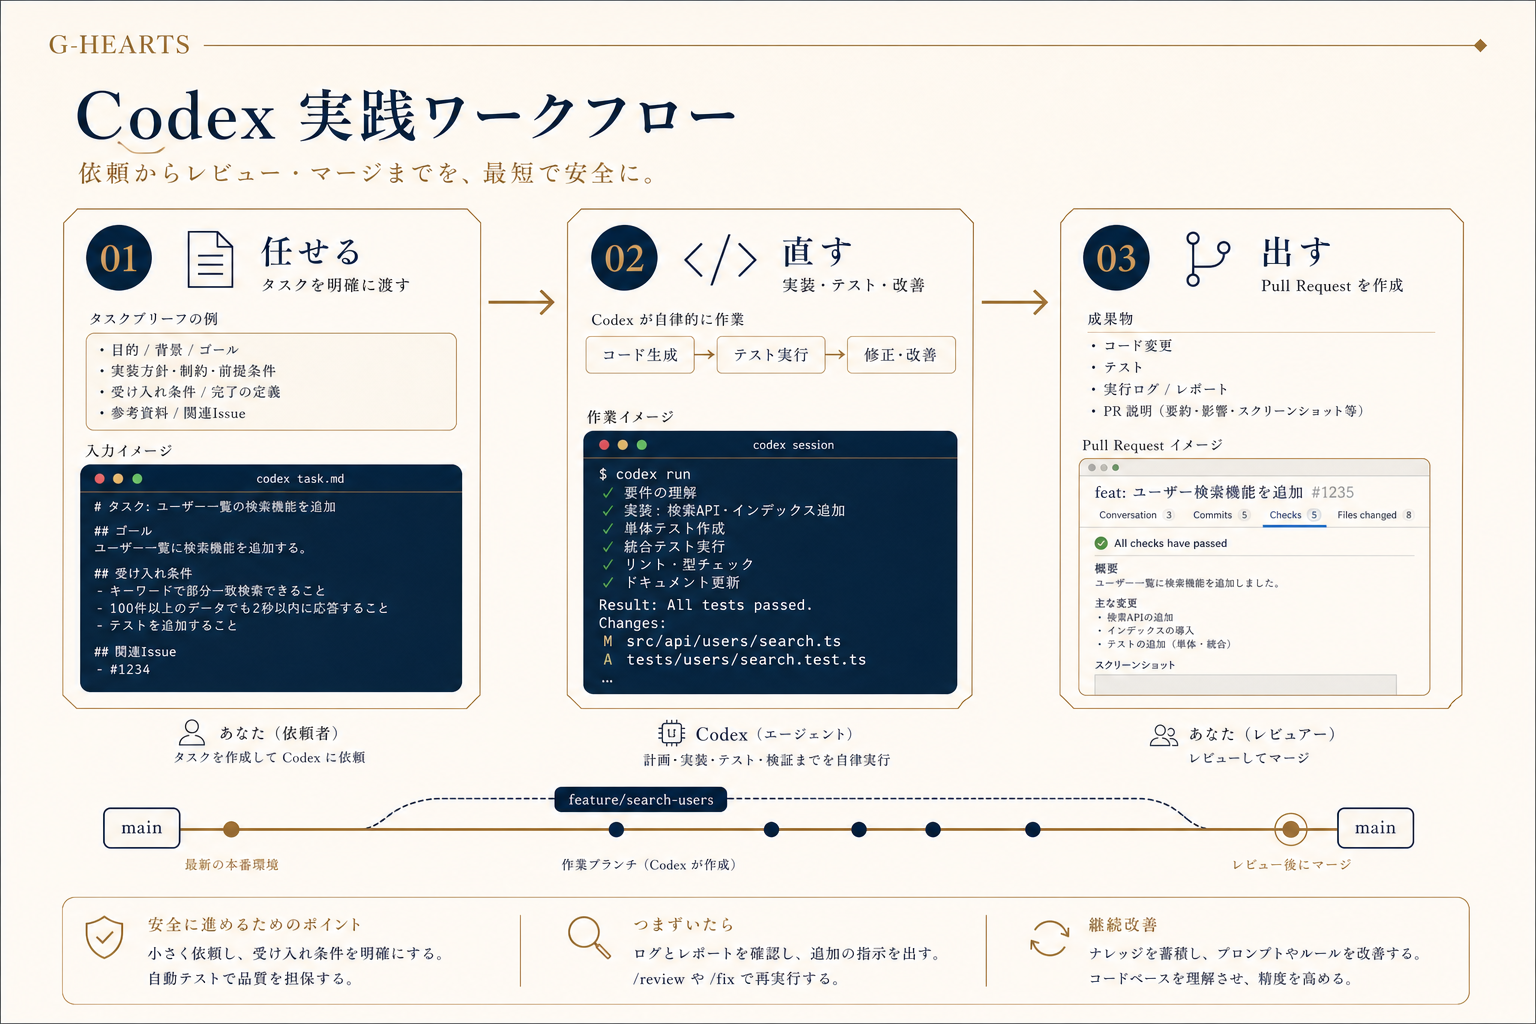Select the 01 step number badge
The height and width of the screenshot is (1024, 1536).
coord(119,258)
